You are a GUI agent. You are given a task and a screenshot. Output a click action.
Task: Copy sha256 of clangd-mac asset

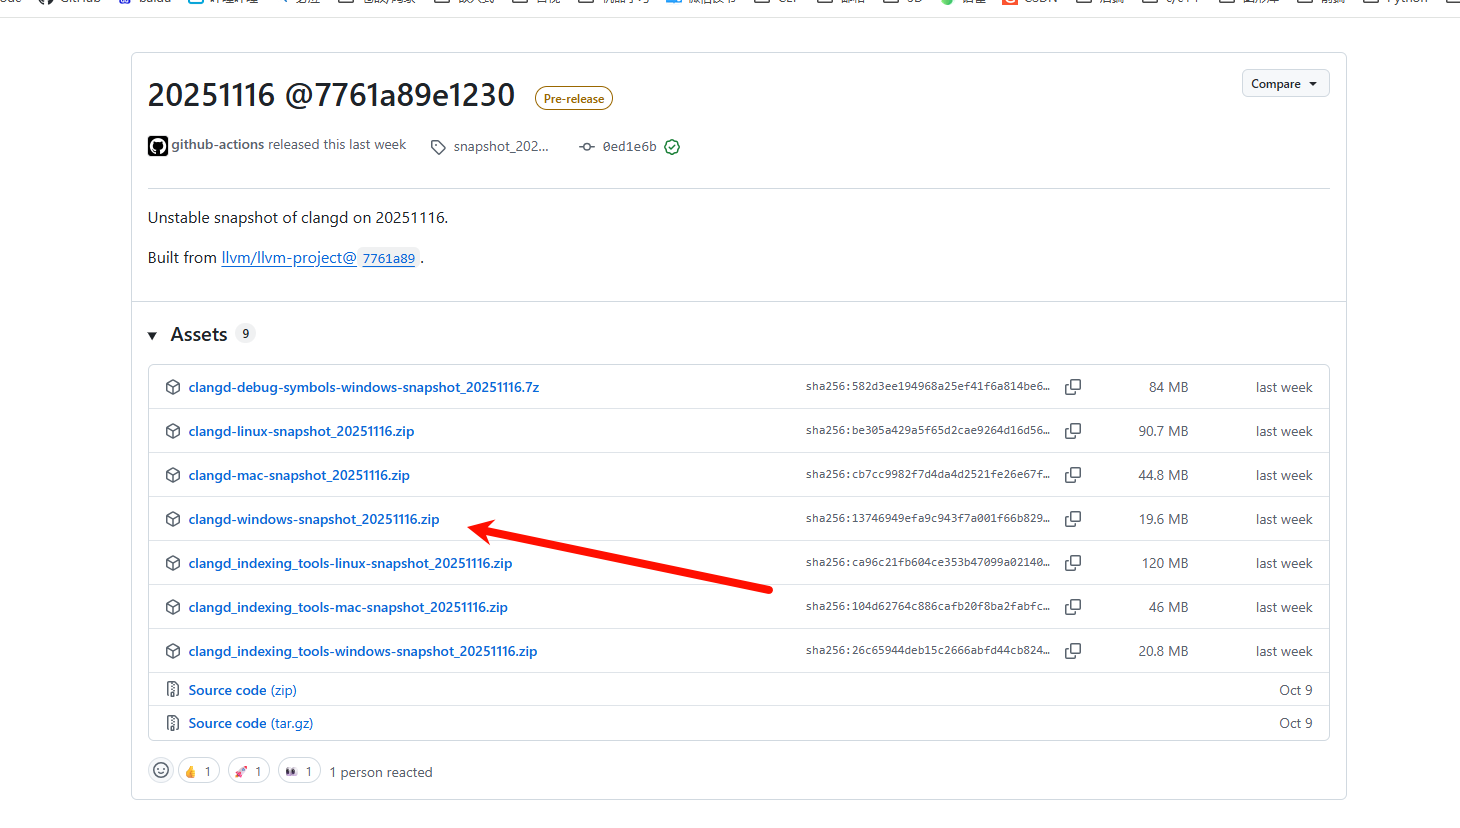click(x=1073, y=475)
